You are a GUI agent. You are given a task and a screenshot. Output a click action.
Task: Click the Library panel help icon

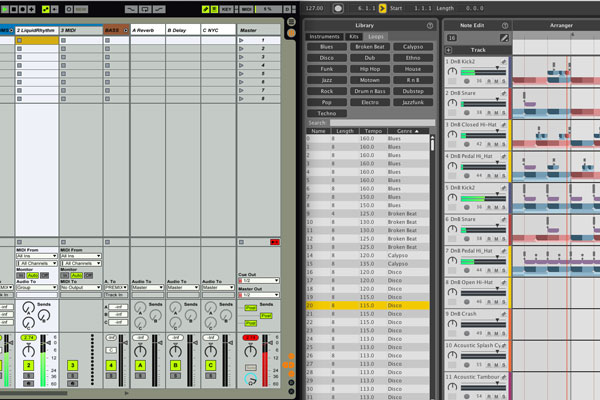[430, 25]
